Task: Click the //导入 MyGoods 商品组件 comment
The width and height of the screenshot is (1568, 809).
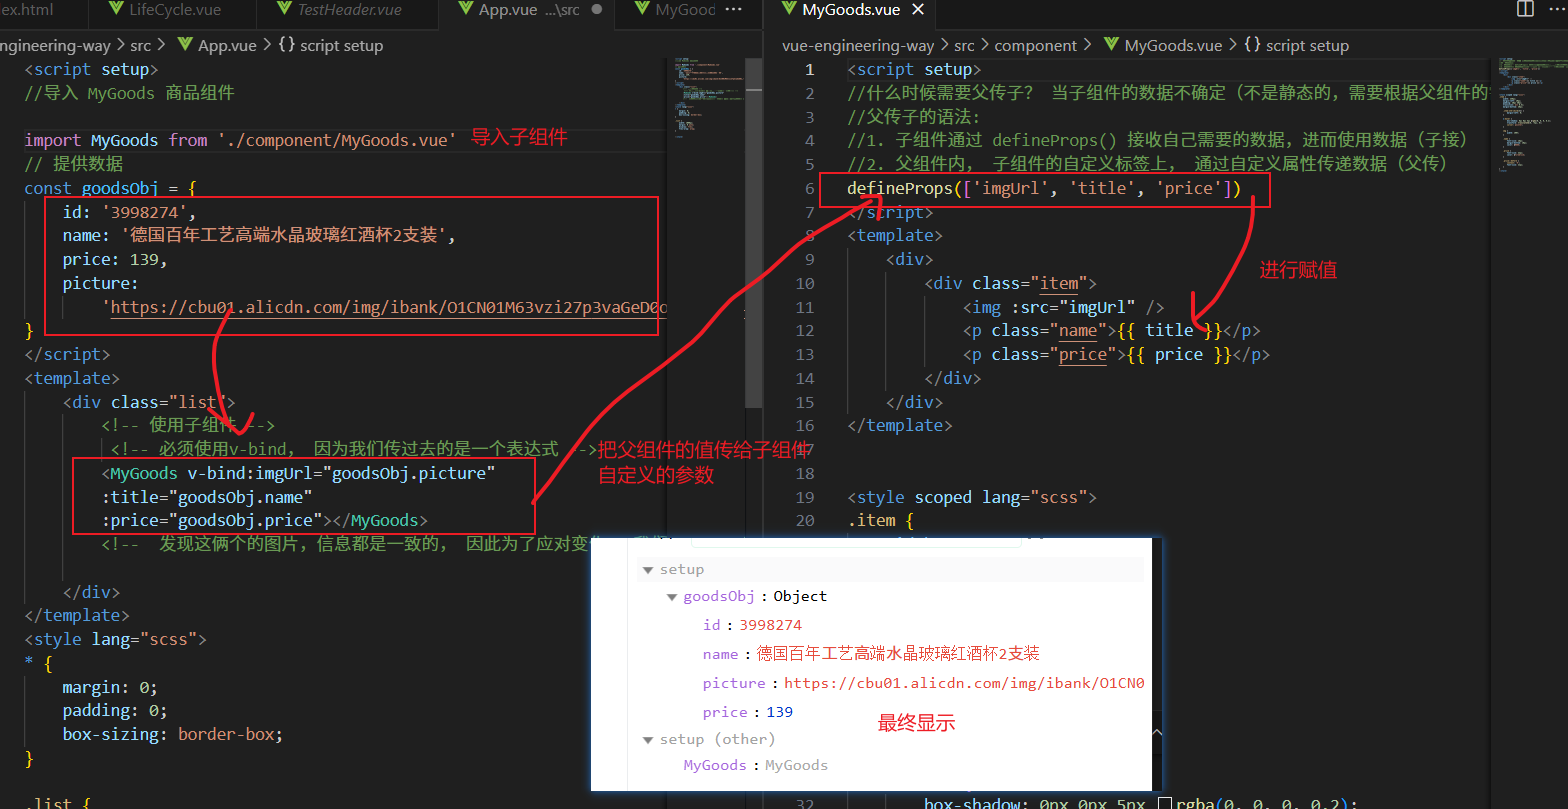Action: tap(129, 93)
